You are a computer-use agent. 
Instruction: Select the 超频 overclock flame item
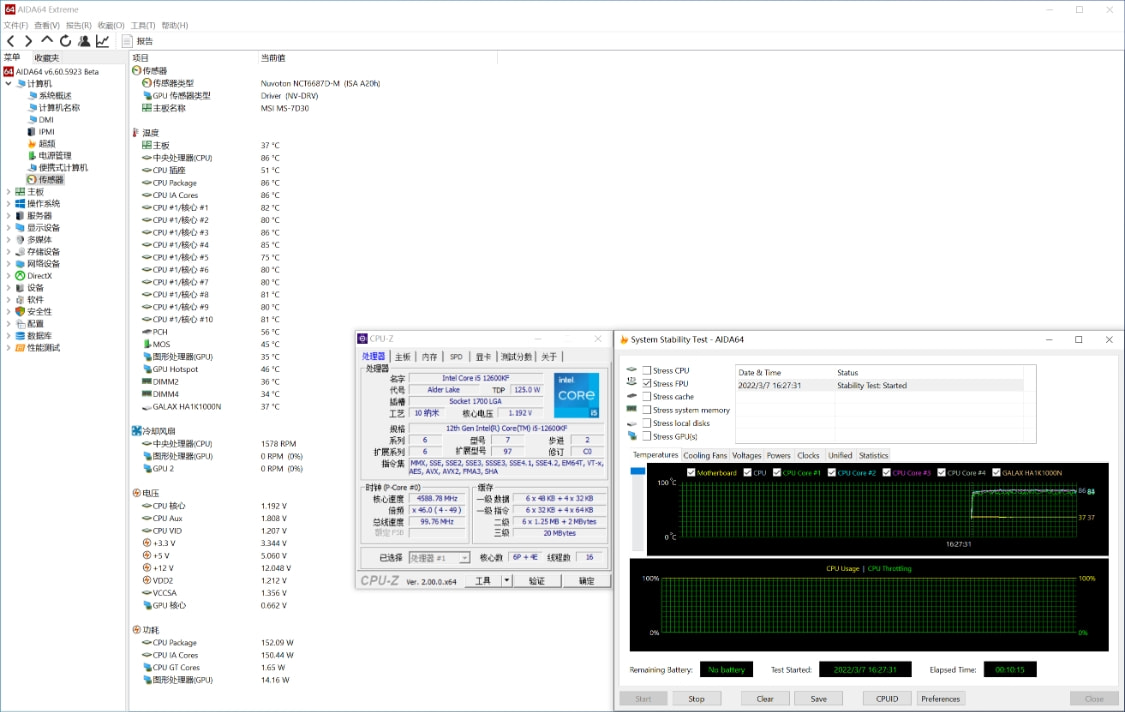[47, 143]
